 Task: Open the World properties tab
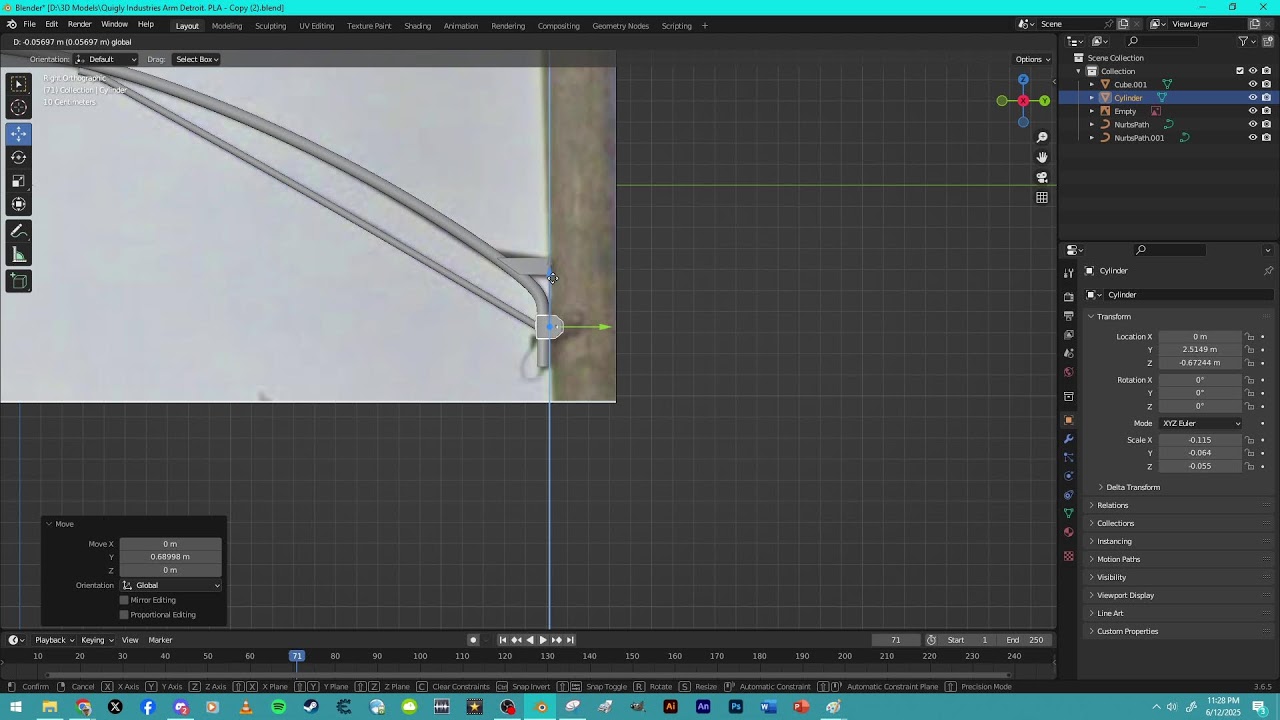pos(1068,372)
